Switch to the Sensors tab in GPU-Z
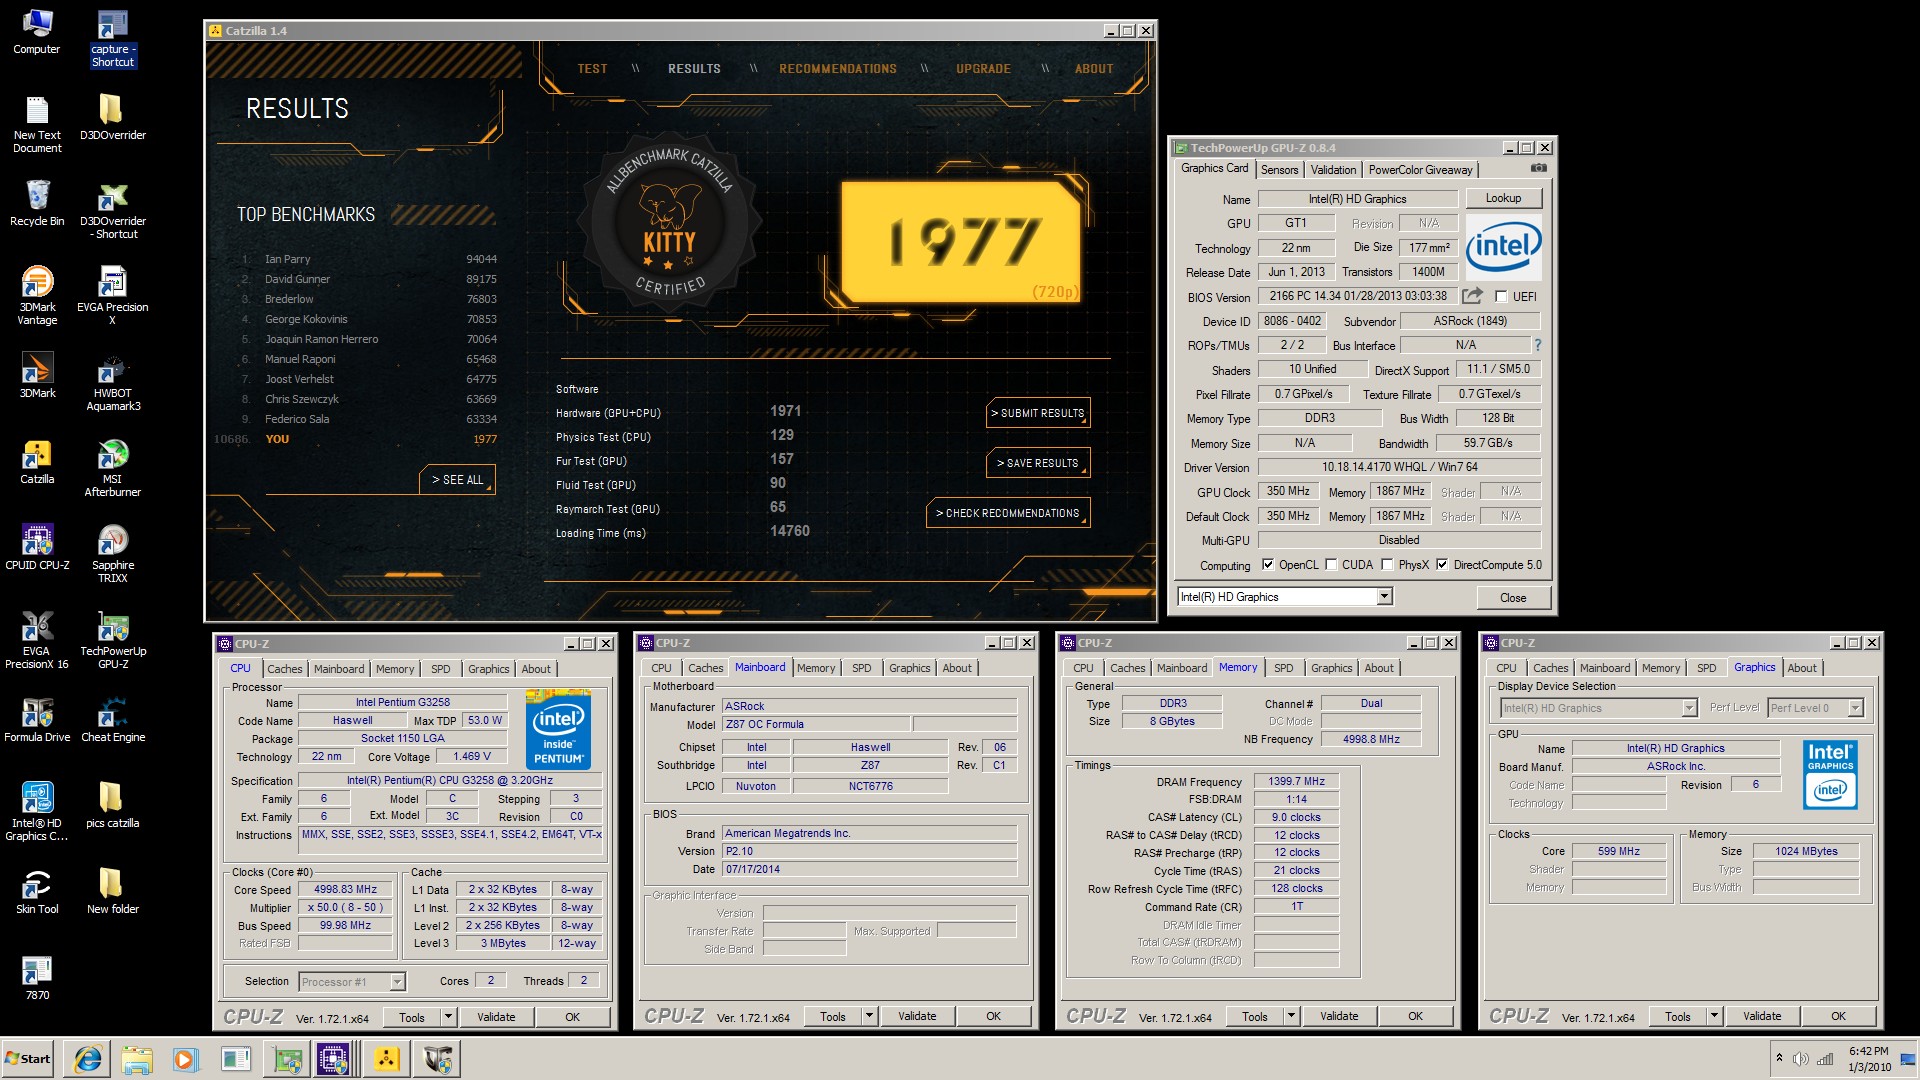The height and width of the screenshot is (1080, 1920). tap(1279, 170)
